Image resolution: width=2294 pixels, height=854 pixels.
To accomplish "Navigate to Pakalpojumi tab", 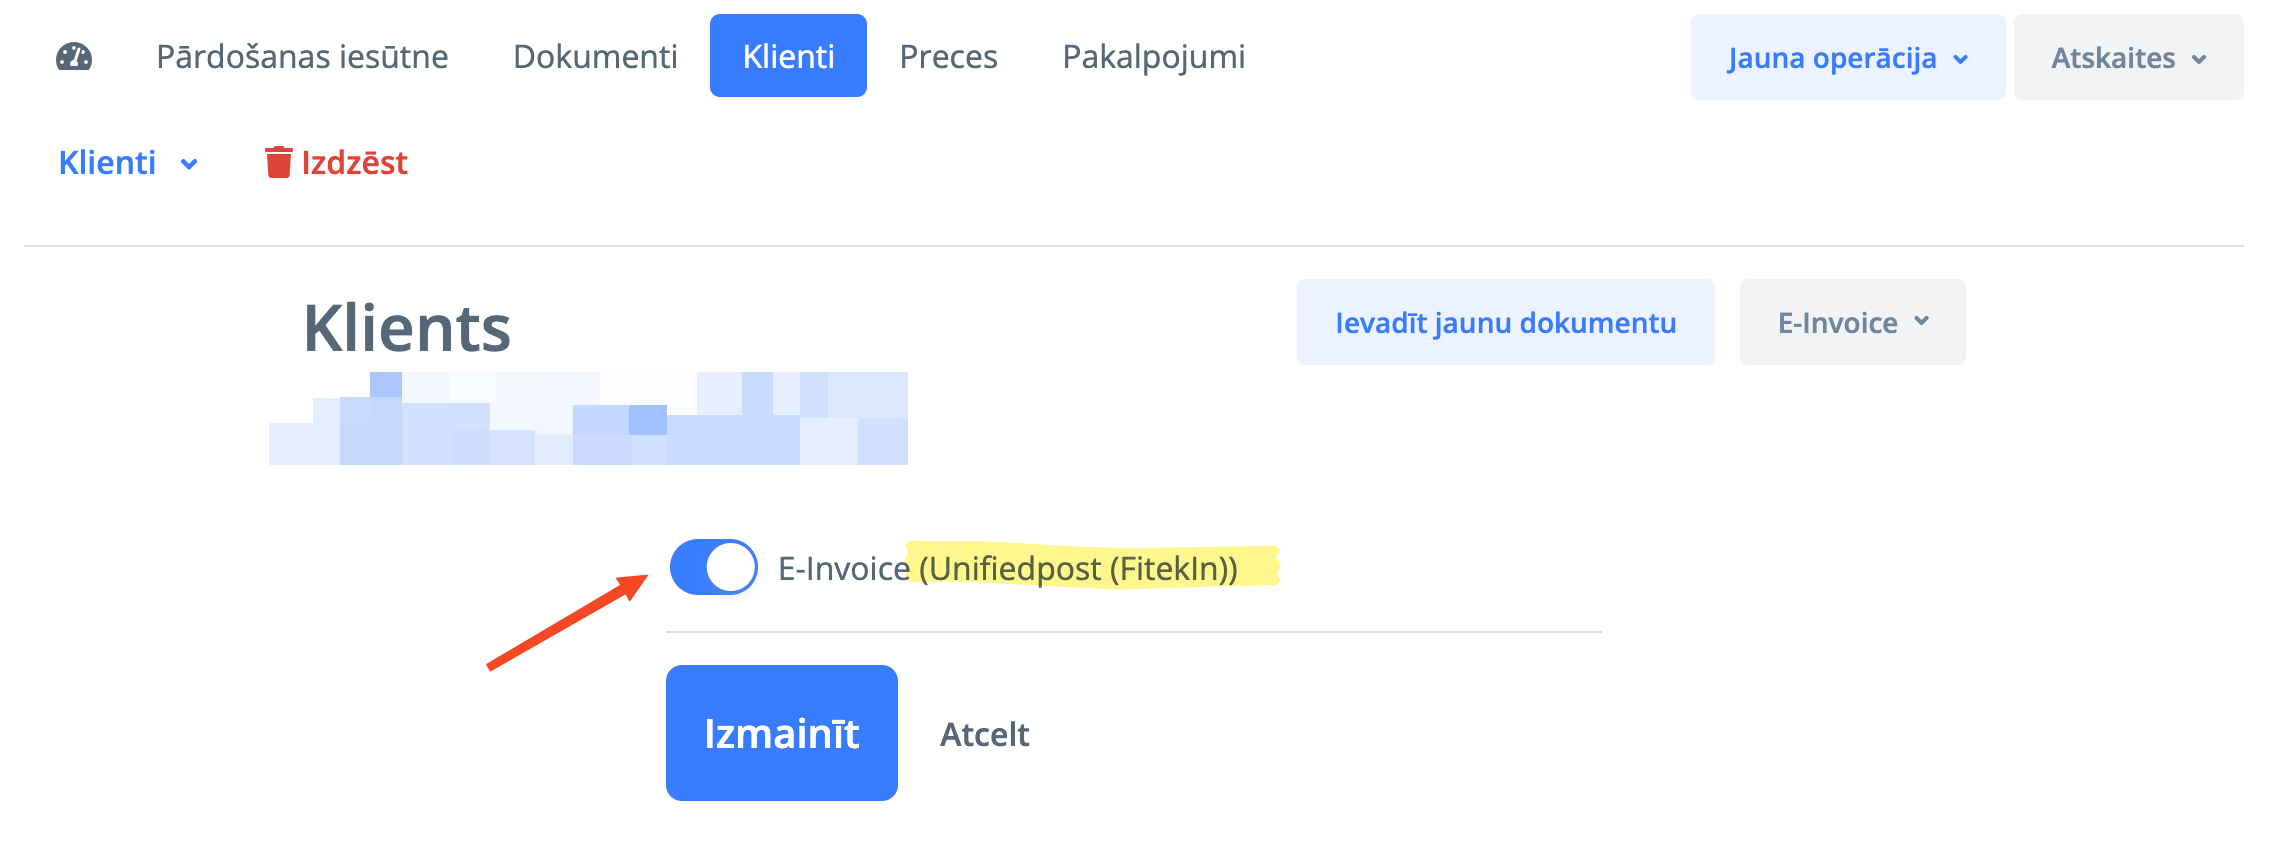I will click(x=1153, y=57).
